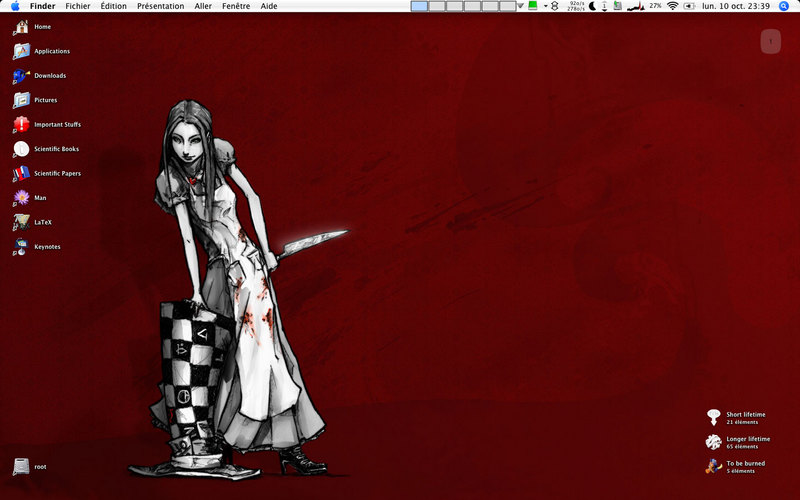Screen dimensions: 800x500
Task: Open the Aide menu
Action: pyautogui.click(x=269, y=6)
